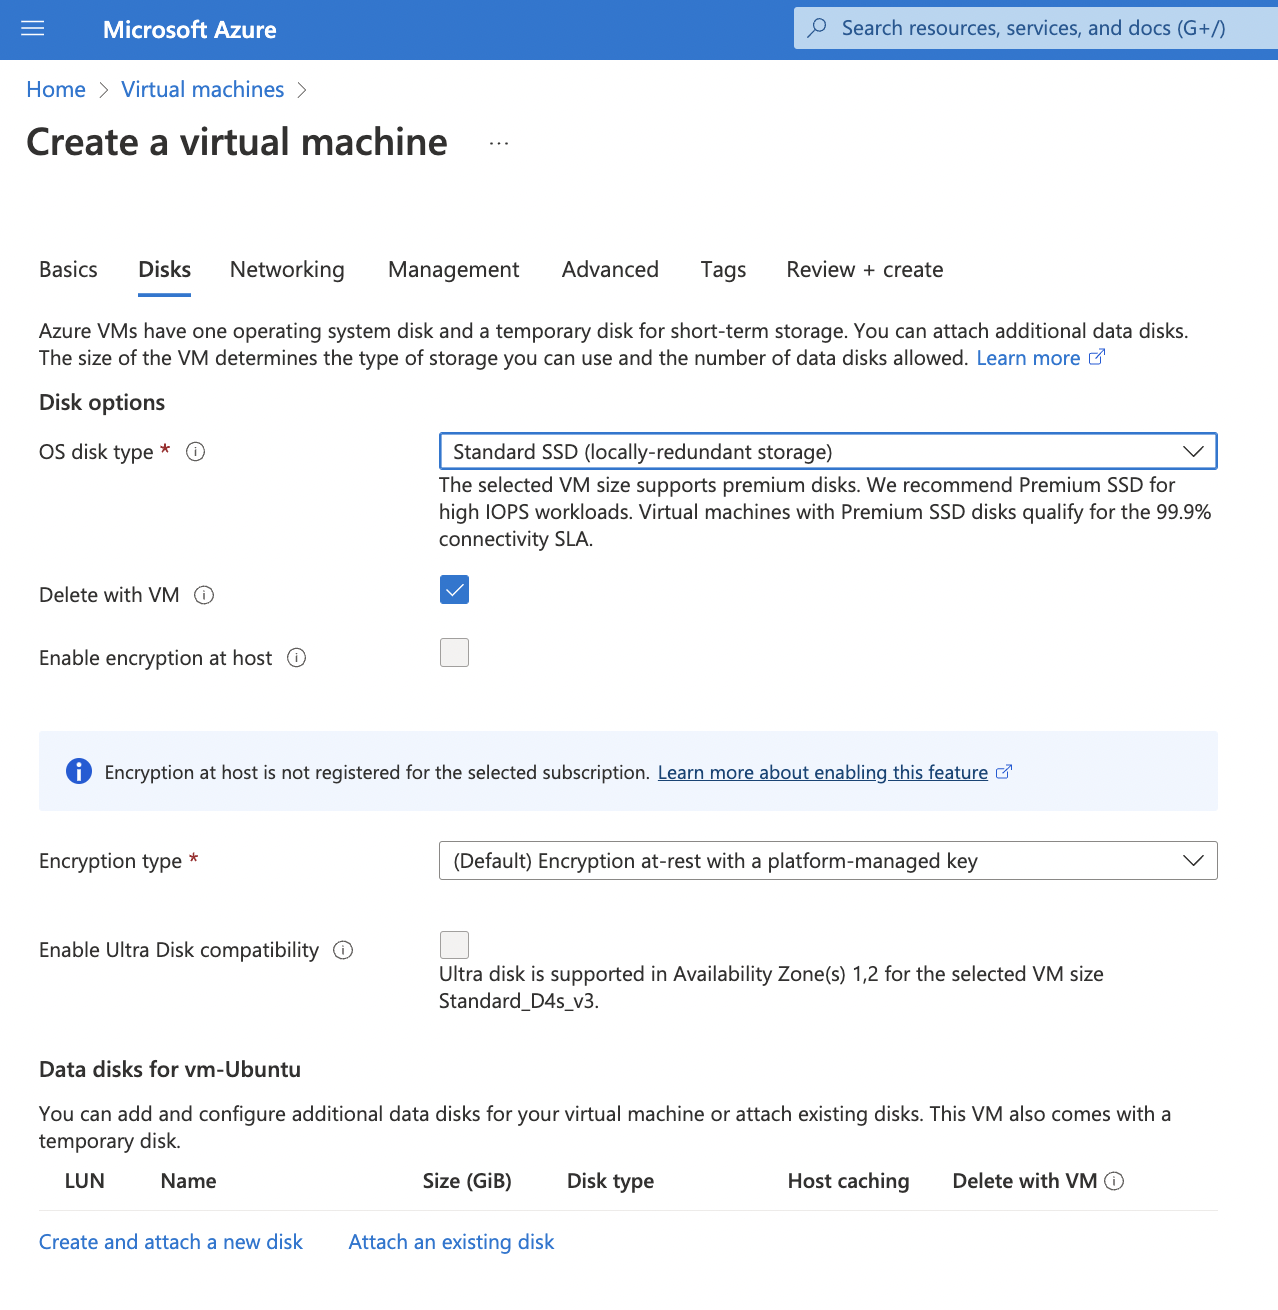Open external icon after enabling this feature

(x=1005, y=772)
